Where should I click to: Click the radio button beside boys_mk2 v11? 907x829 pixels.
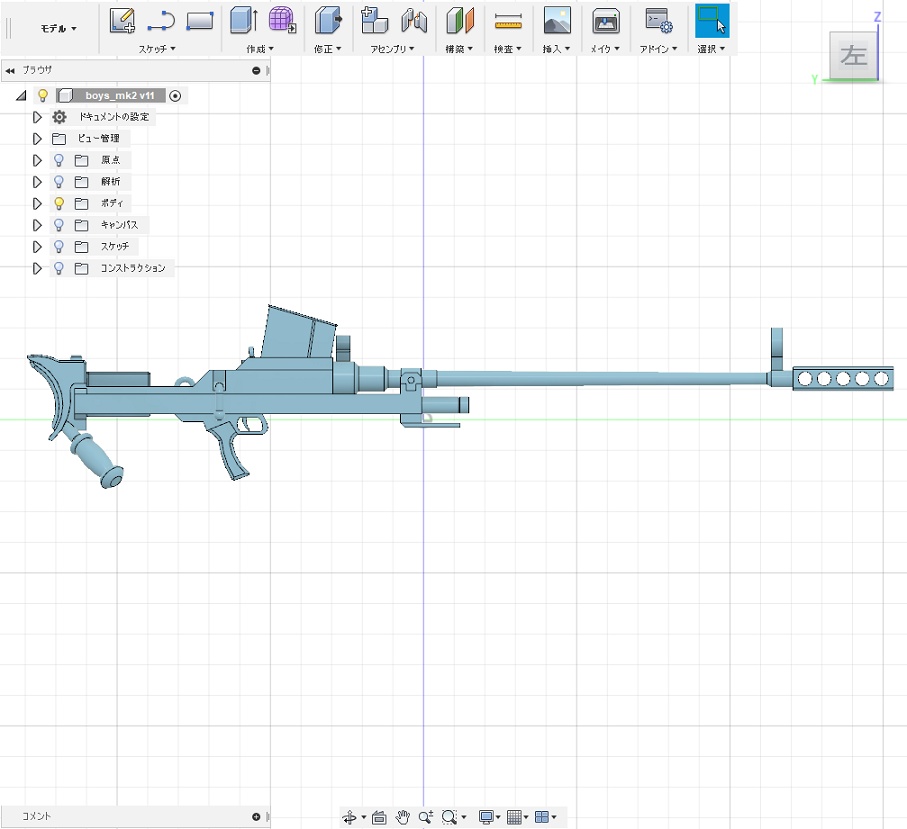[x=175, y=96]
